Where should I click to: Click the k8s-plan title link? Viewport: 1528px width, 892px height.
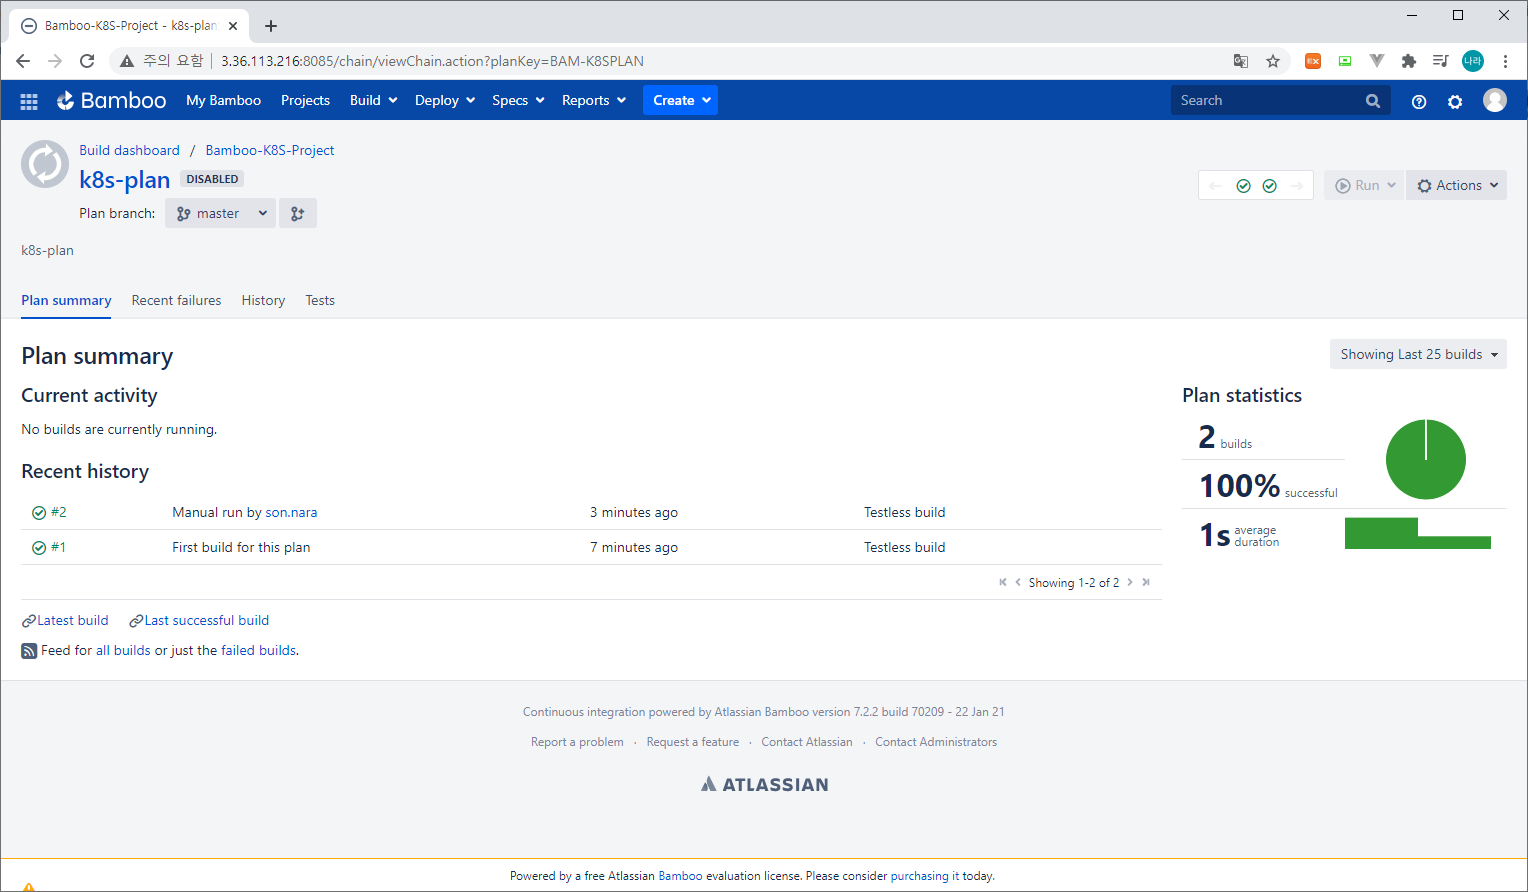(125, 179)
